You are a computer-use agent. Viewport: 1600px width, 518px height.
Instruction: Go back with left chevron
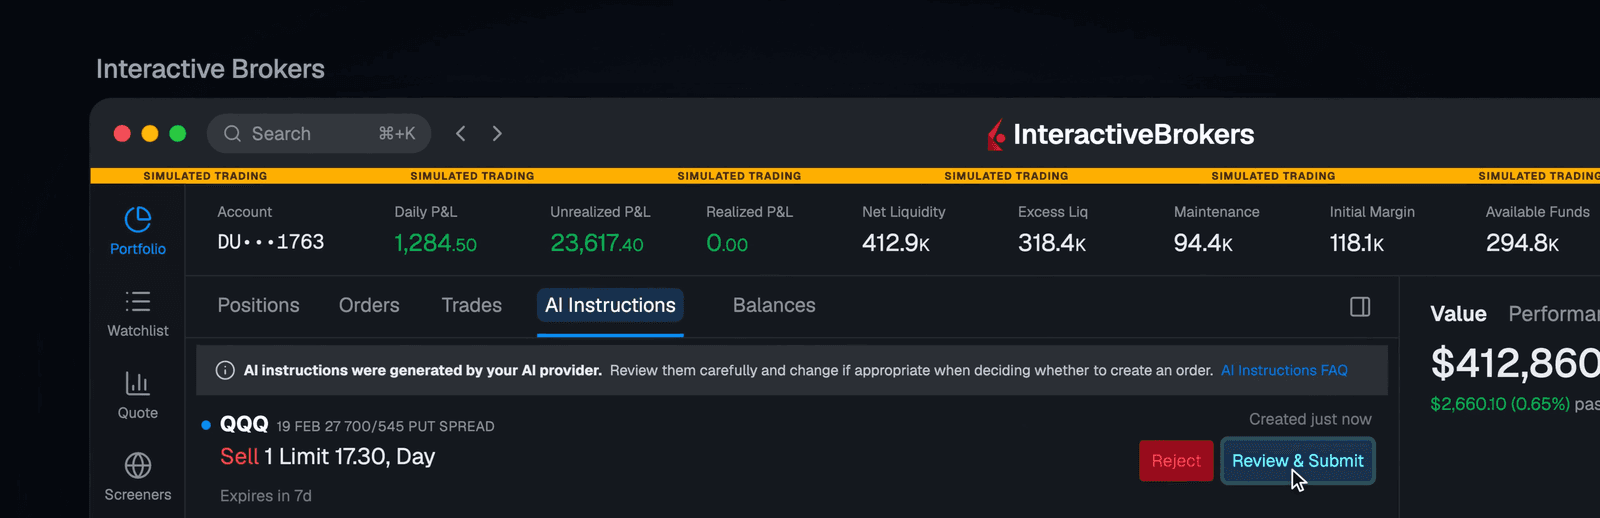[x=461, y=134]
